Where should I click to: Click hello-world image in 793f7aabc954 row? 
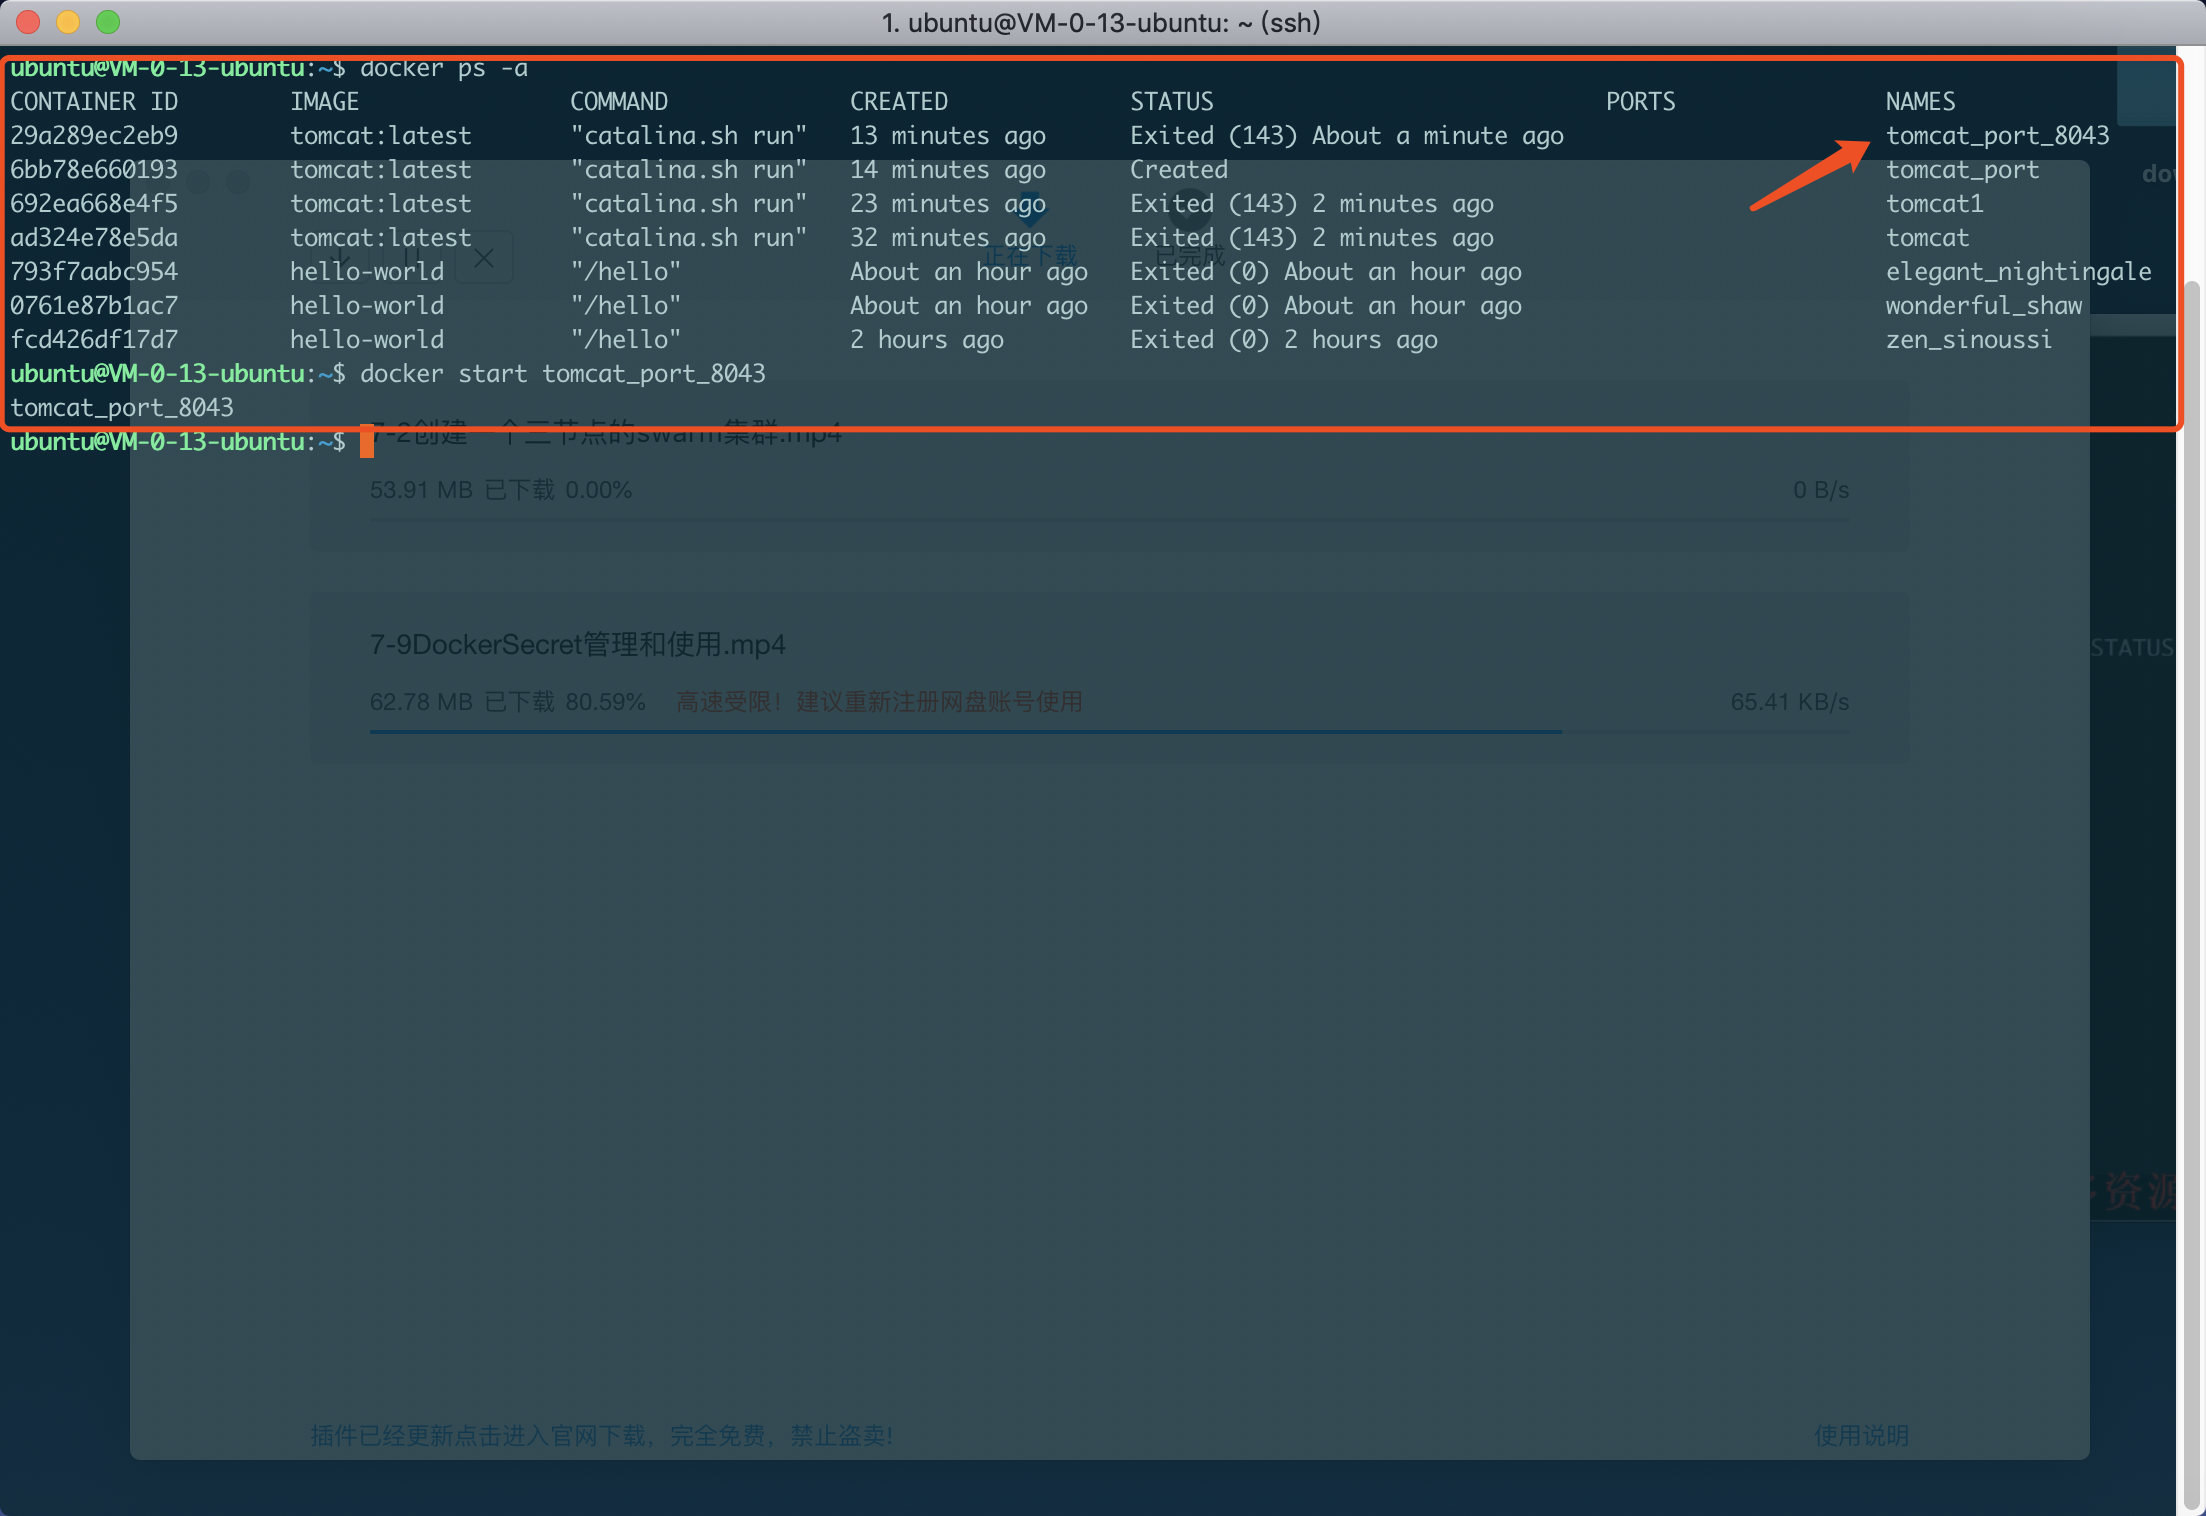point(367,272)
